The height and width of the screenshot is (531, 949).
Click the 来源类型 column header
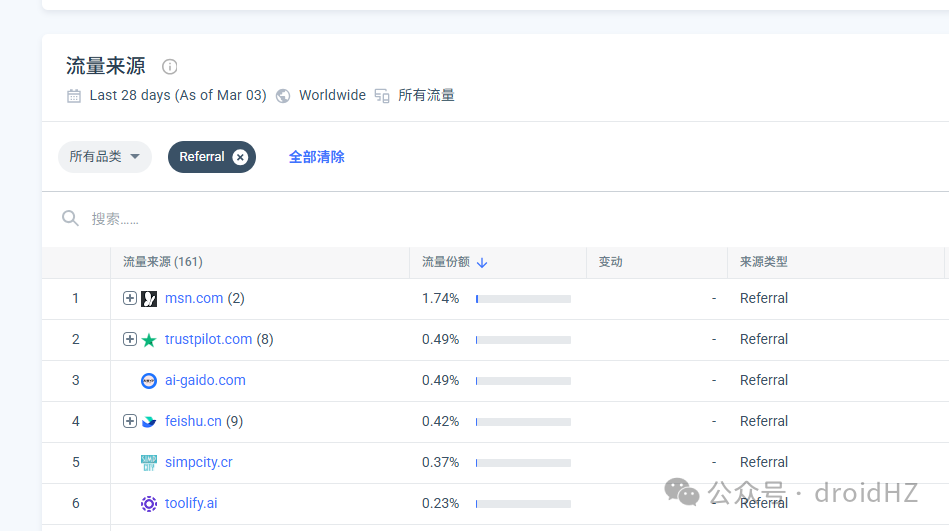tap(764, 262)
